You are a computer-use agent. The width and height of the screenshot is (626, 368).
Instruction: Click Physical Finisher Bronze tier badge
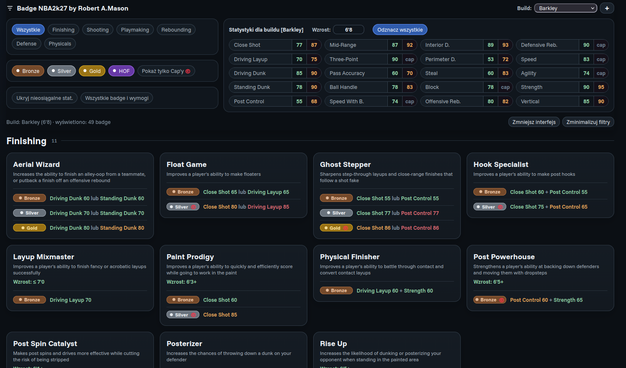[x=336, y=291]
